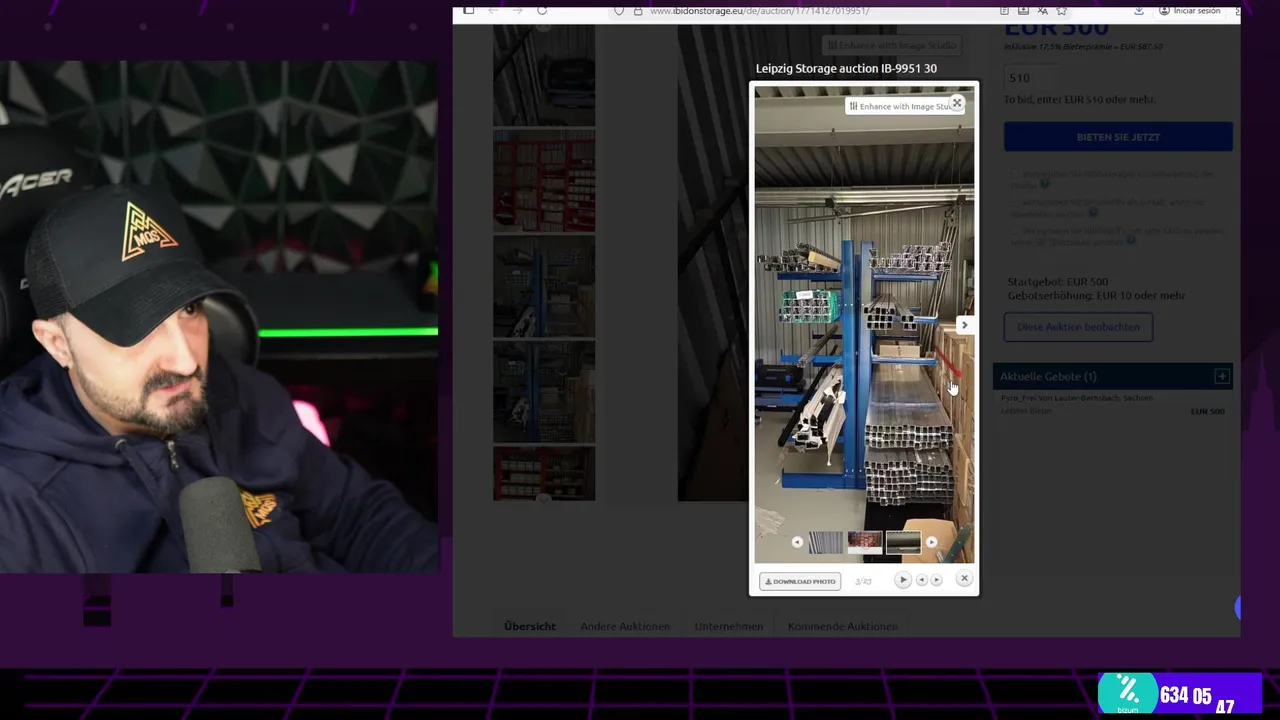Click the ibidonstorage.eu URL in address bar
This screenshot has height=720, width=1280.
pyautogui.click(x=759, y=11)
